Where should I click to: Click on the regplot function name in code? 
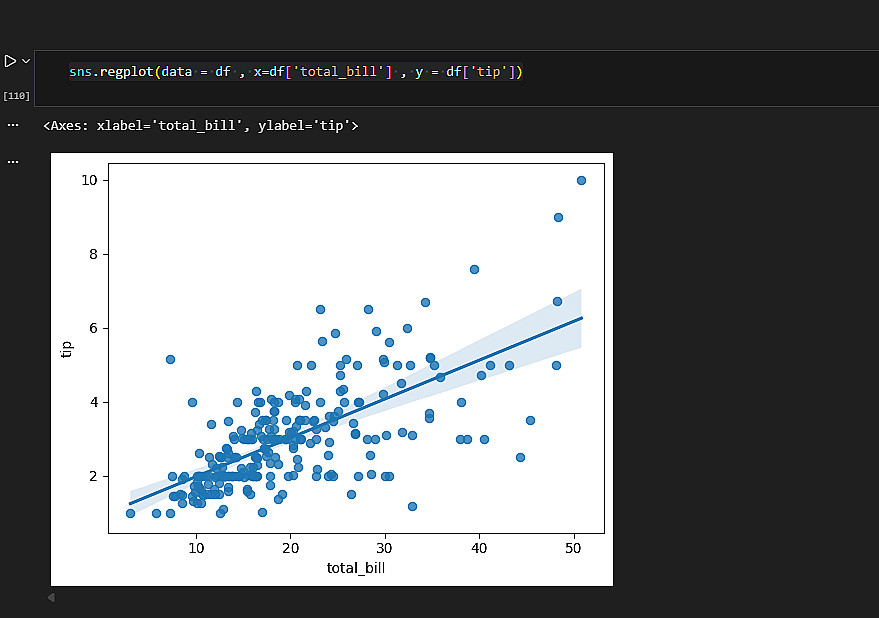(x=126, y=72)
